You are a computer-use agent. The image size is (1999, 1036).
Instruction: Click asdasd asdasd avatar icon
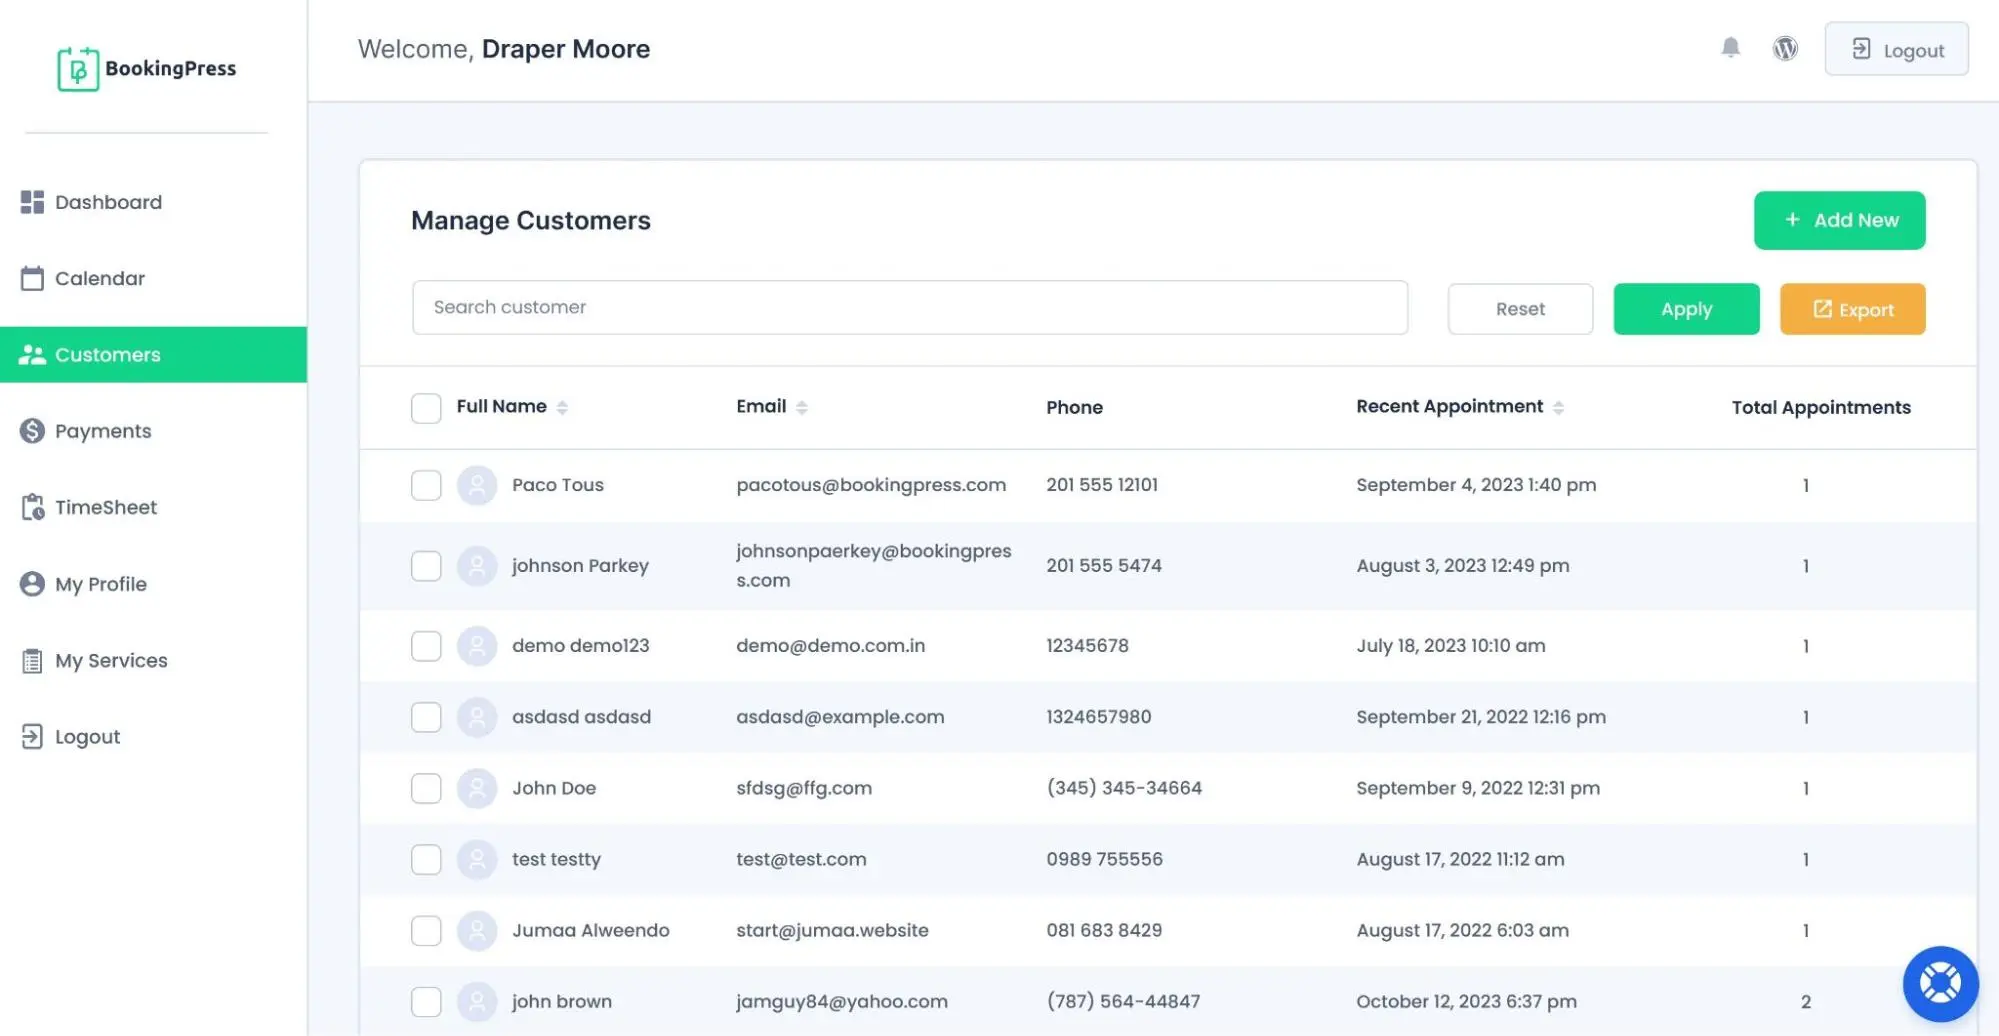477,717
